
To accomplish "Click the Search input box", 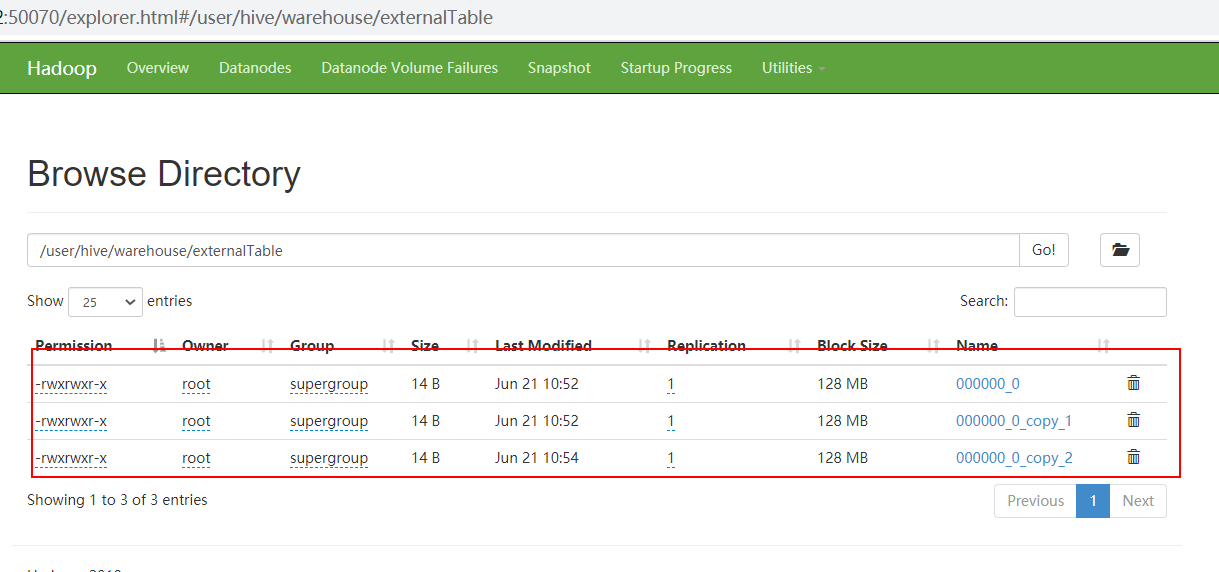I will coord(1090,302).
